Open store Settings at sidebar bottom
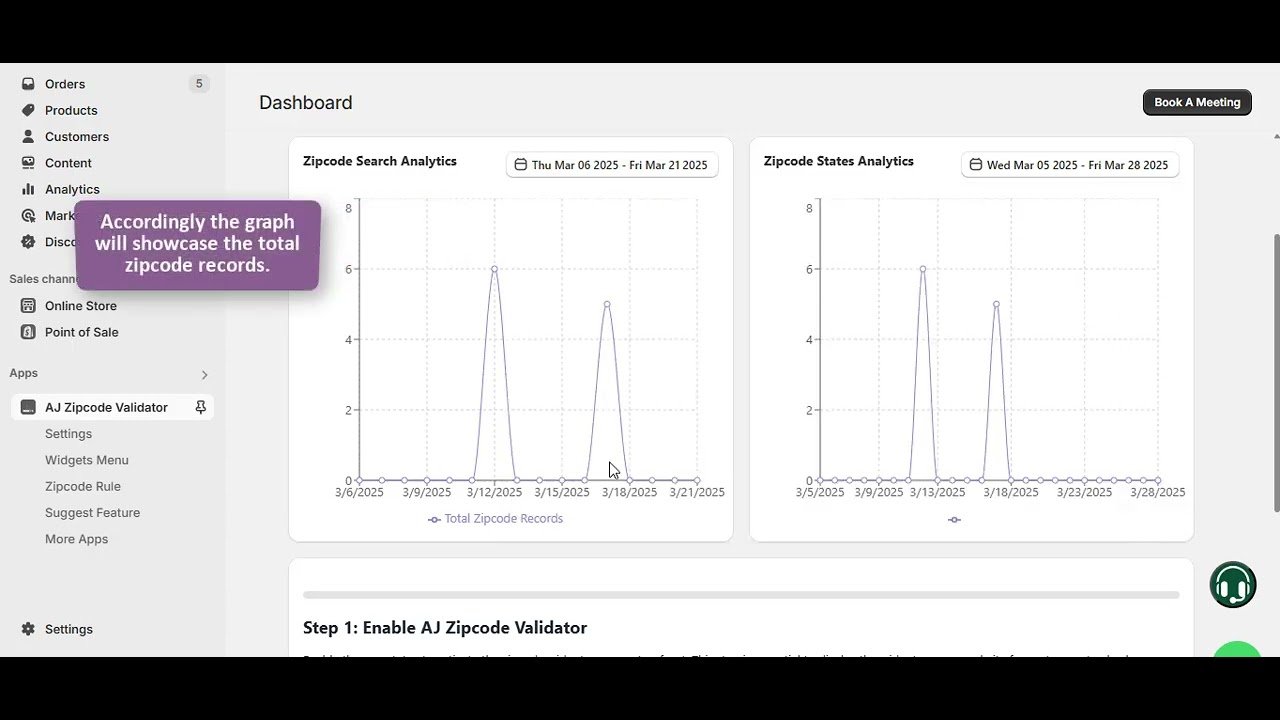This screenshot has height=720, width=1280. click(x=68, y=629)
